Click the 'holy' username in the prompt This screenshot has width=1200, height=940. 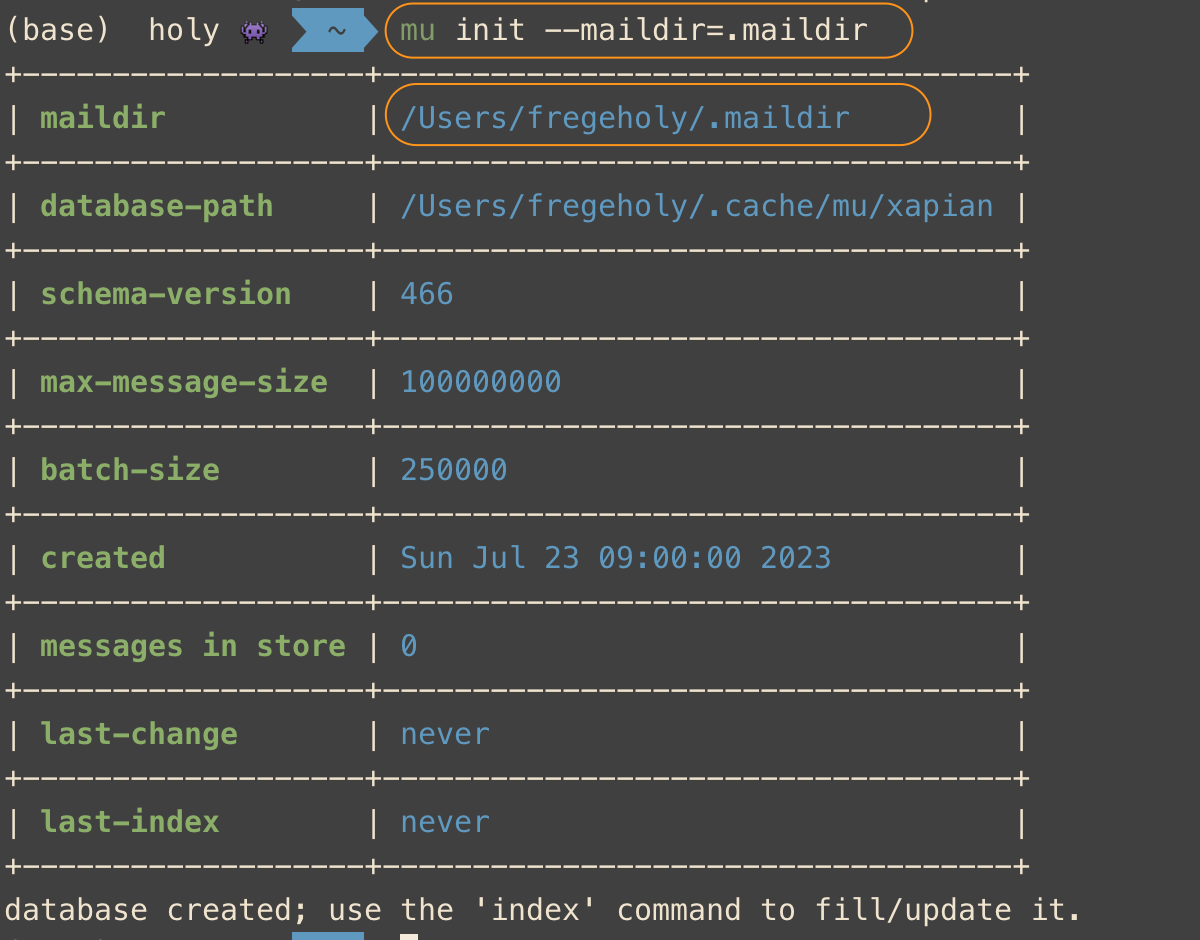(x=183, y=31)
